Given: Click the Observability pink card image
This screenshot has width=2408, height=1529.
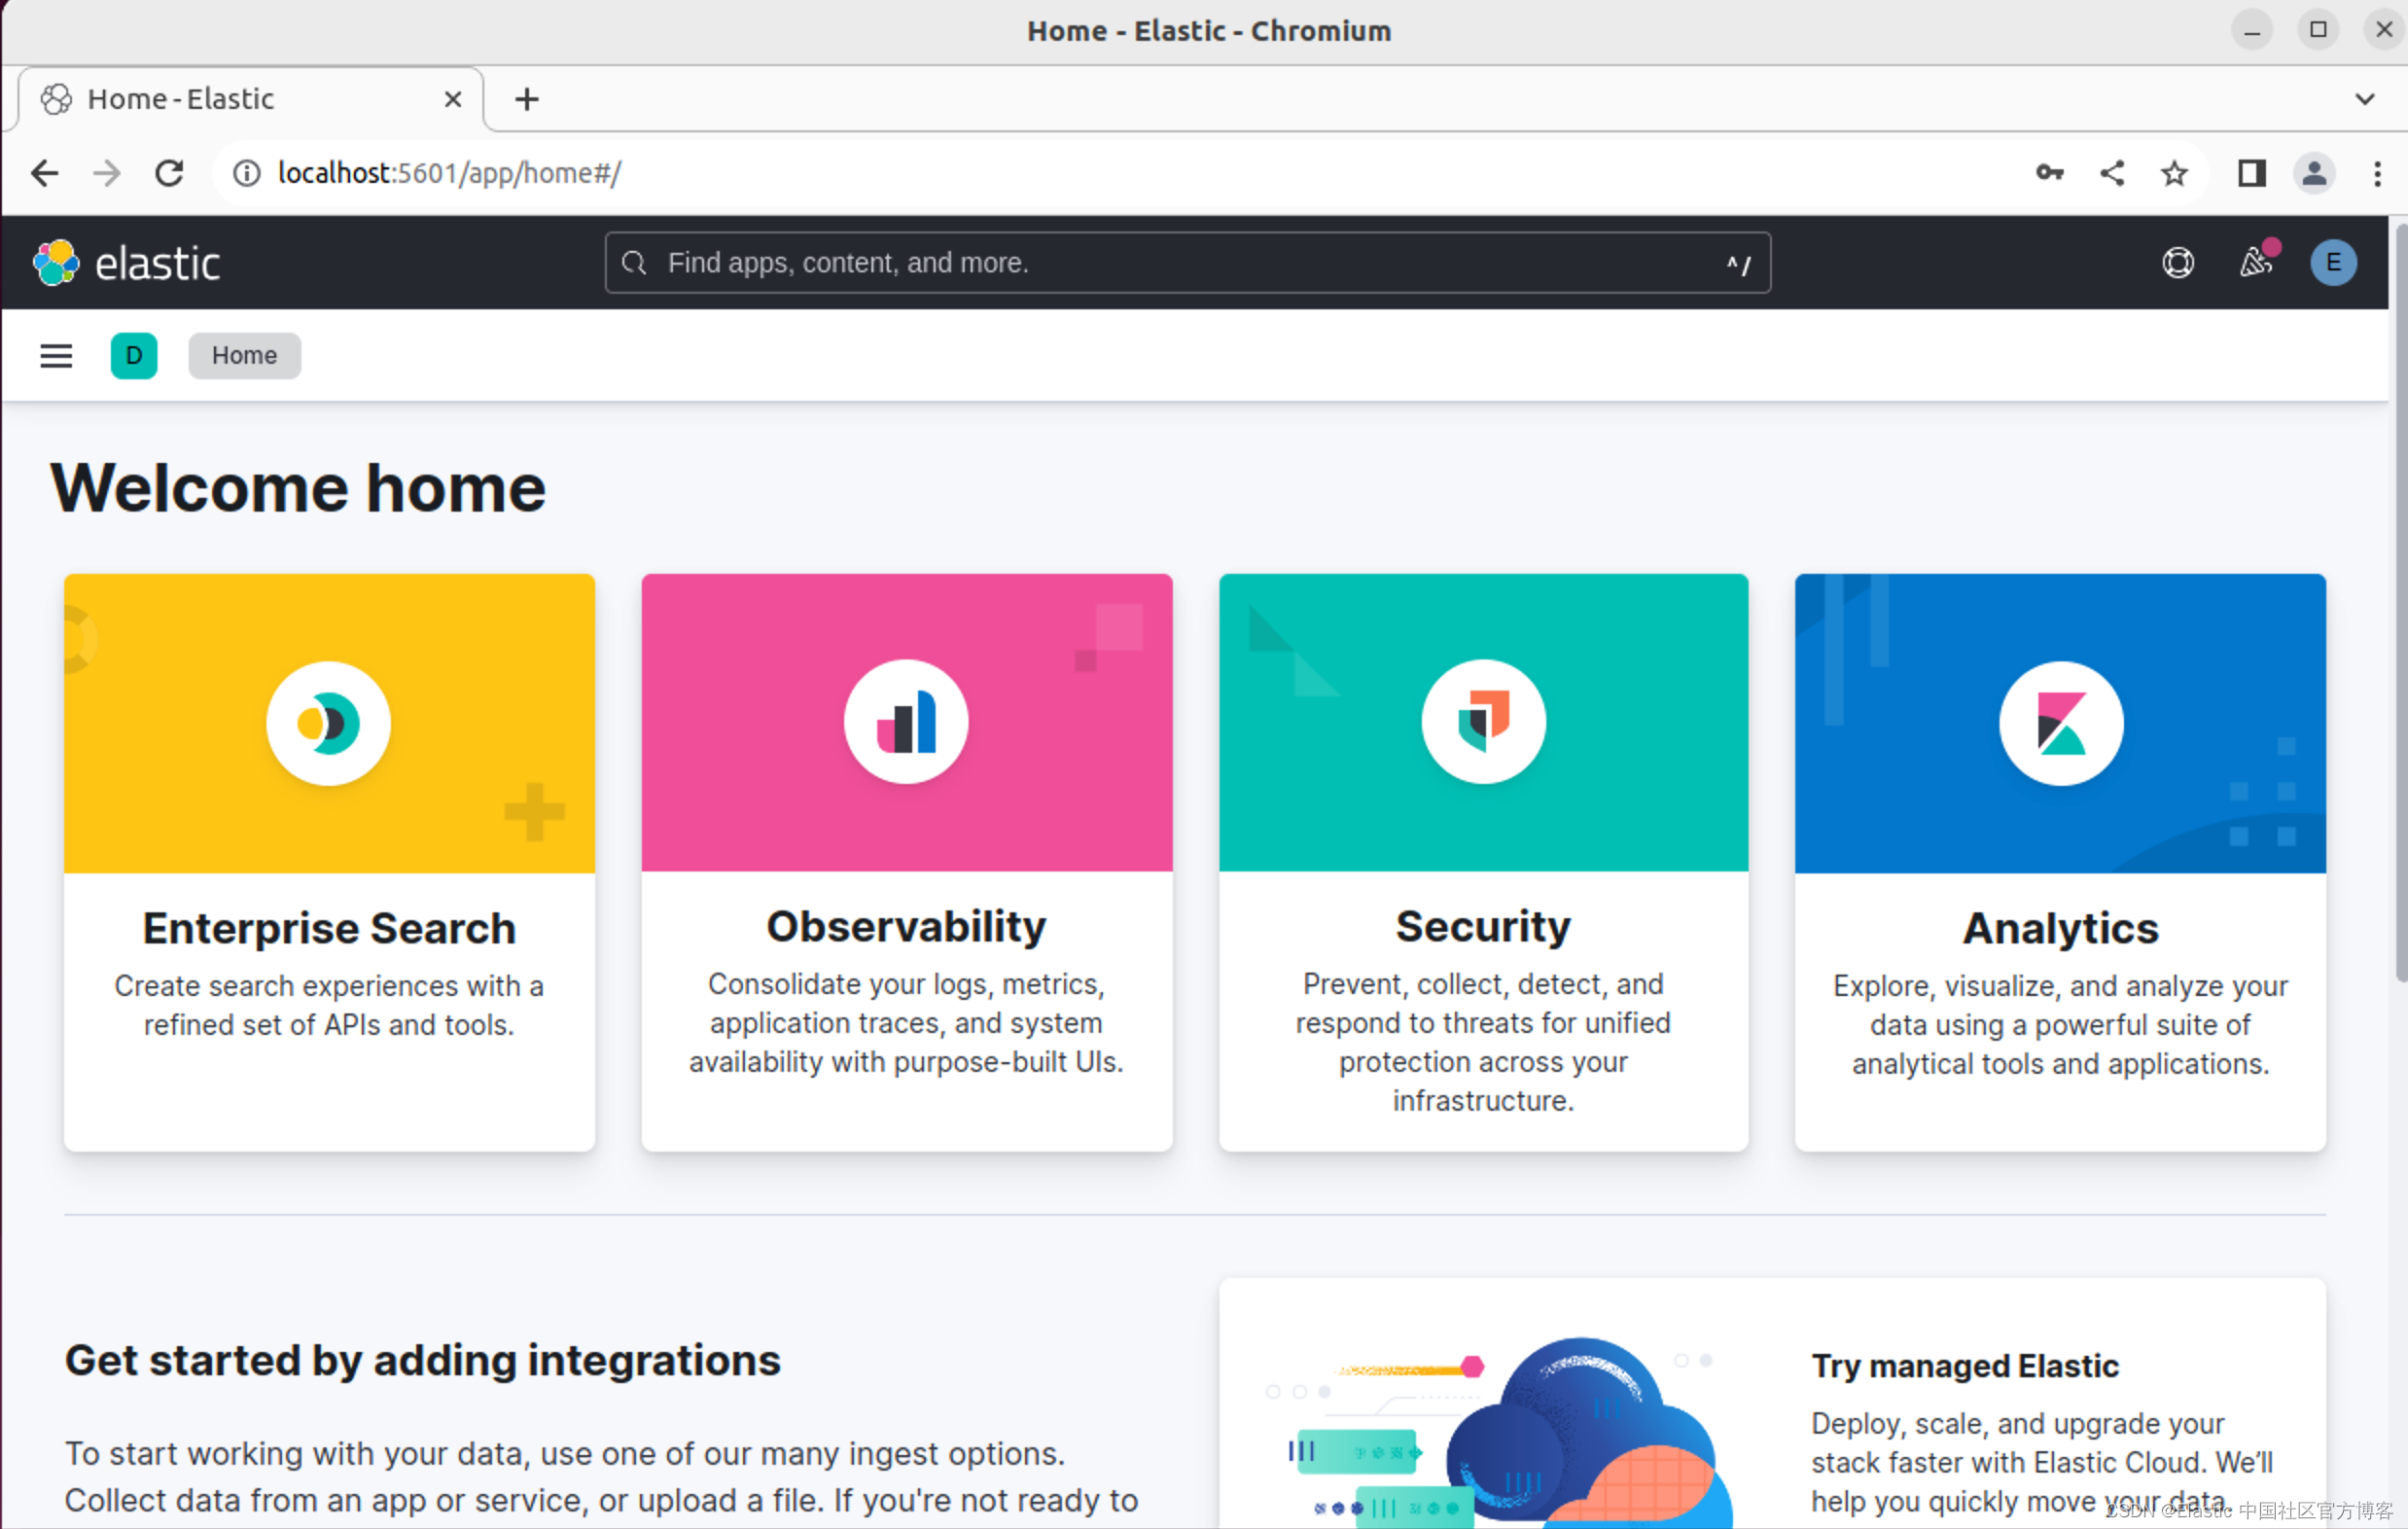Looking at the screenshot, I should pyautogui.click(x=906, y=722).
